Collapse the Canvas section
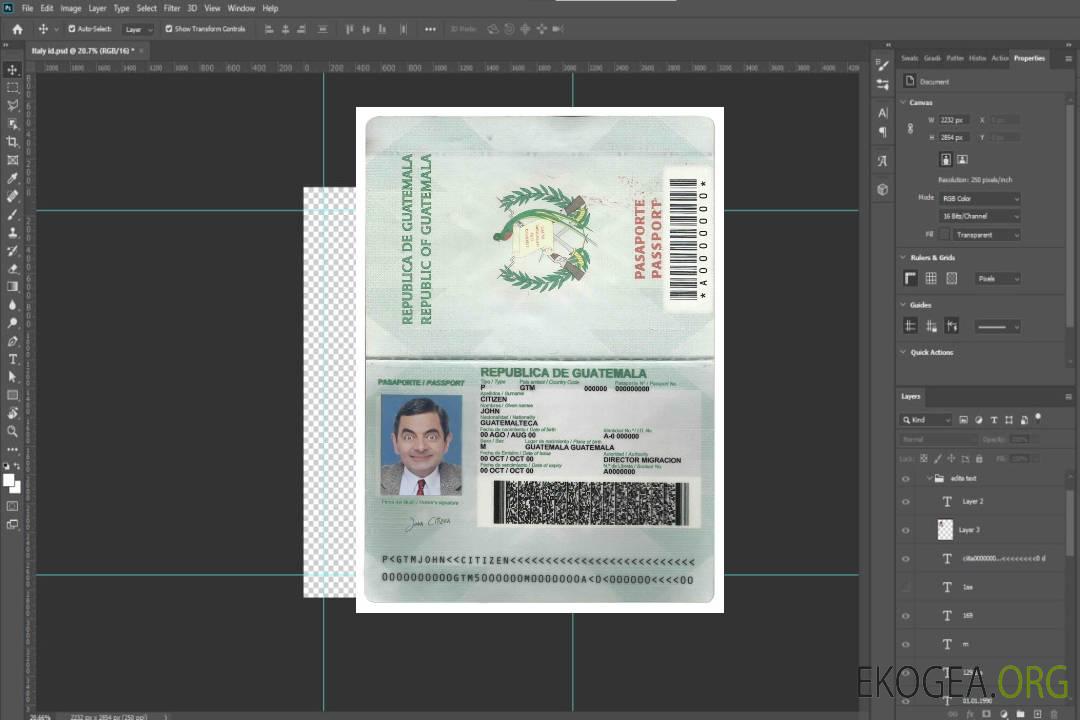Image resolution: width=1080 pixels, height=720 pixels. coord(903,103)
